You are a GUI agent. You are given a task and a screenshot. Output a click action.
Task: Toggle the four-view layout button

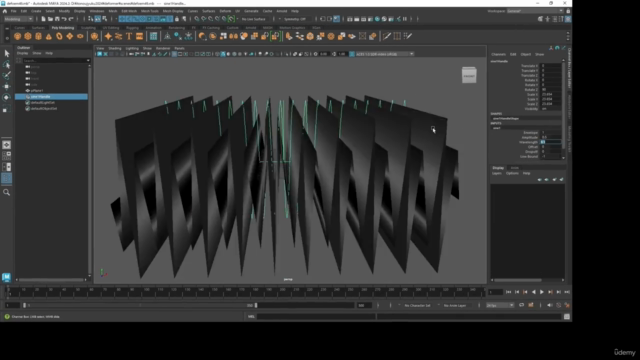coord(7,156)
